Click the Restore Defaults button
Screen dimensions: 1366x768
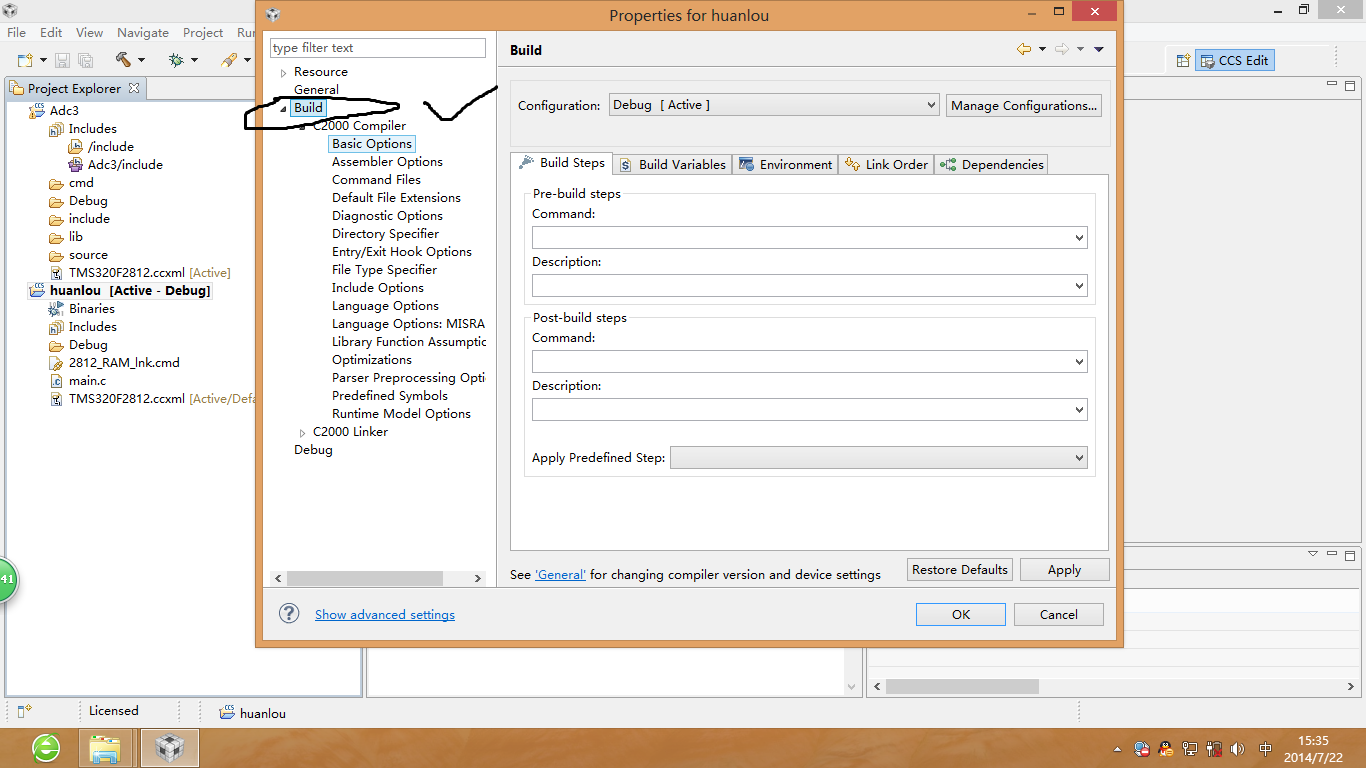point(960,569)
